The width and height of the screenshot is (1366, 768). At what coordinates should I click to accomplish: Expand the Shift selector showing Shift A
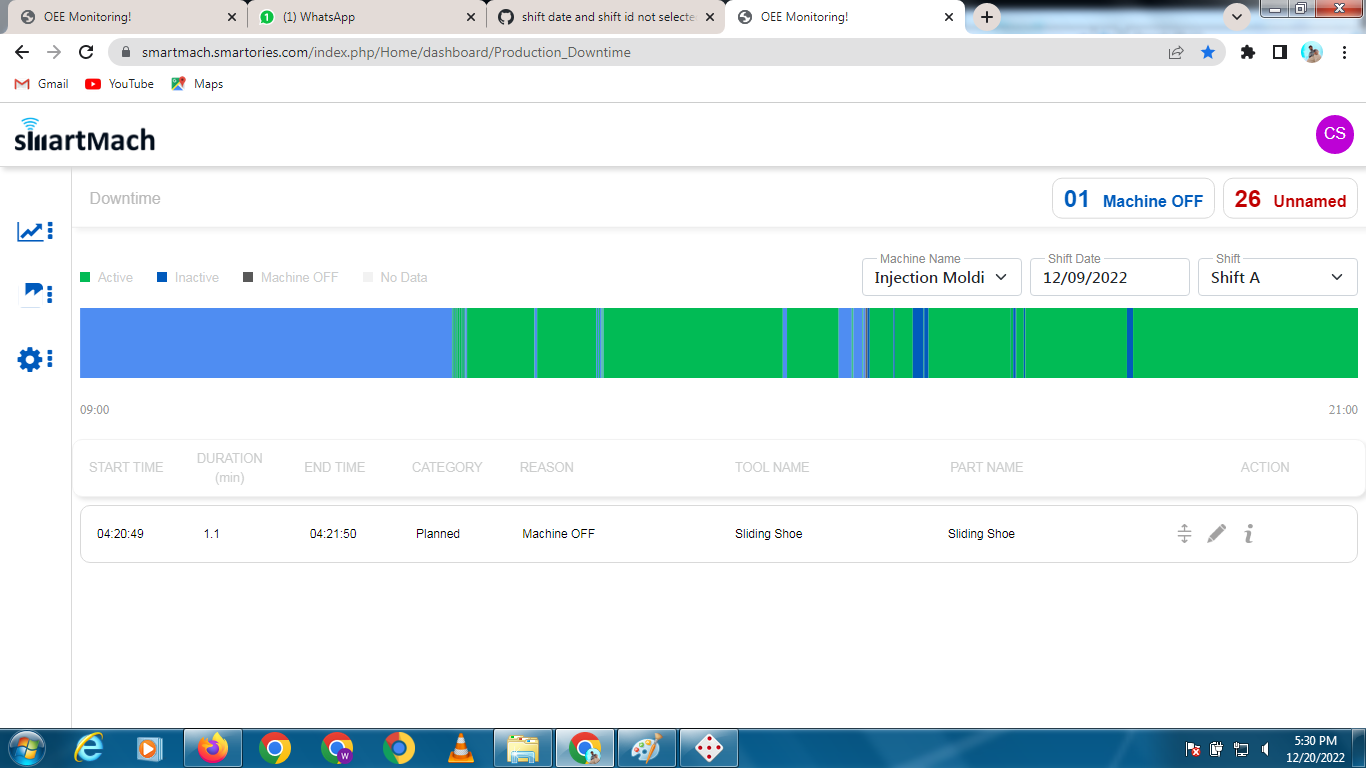pyautogui.click(x=1277, y=277)
